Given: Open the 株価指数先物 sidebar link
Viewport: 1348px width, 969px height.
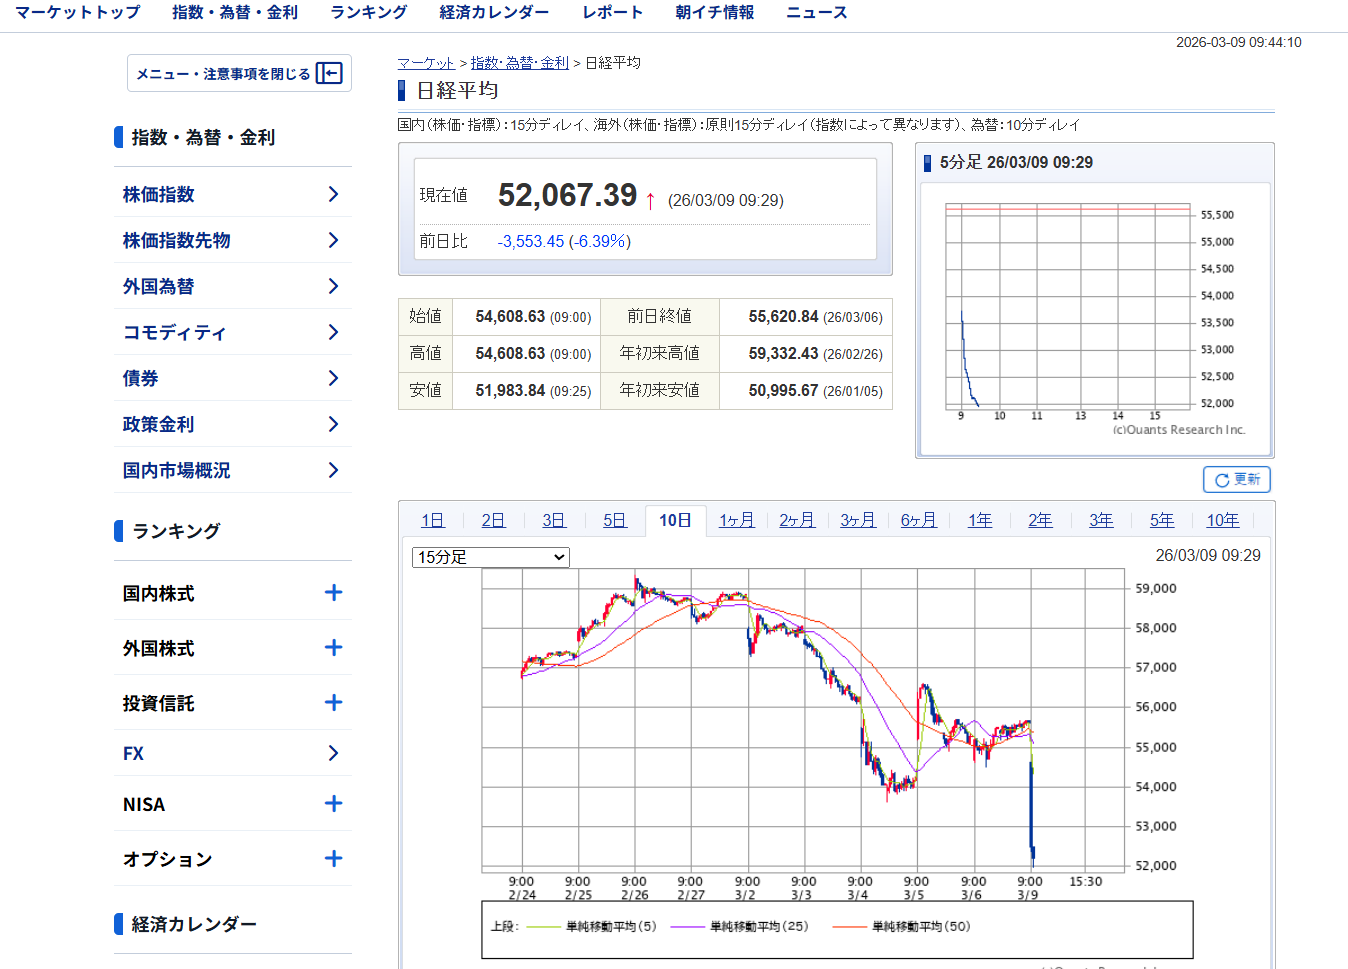Looking at the screenshot, I should tap(177, 240).
